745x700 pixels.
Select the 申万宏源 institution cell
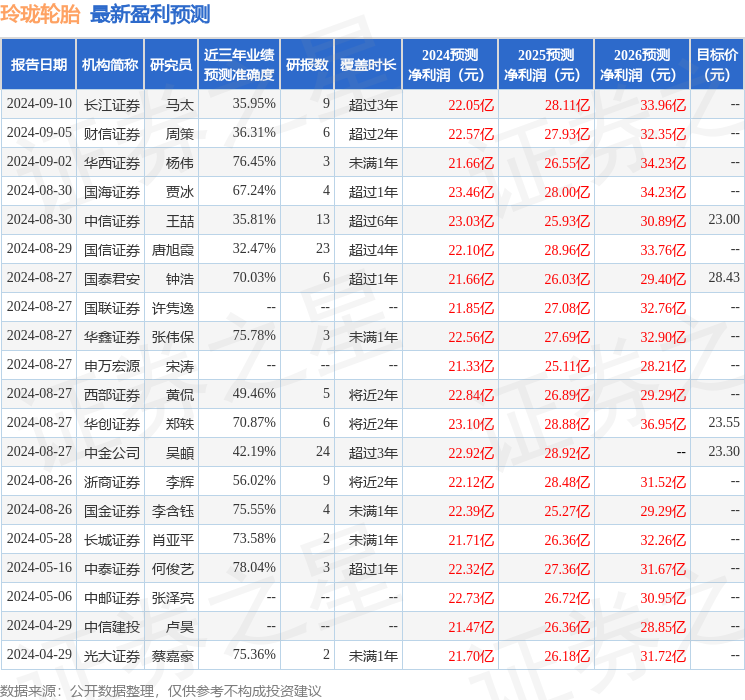pos(112,366)
